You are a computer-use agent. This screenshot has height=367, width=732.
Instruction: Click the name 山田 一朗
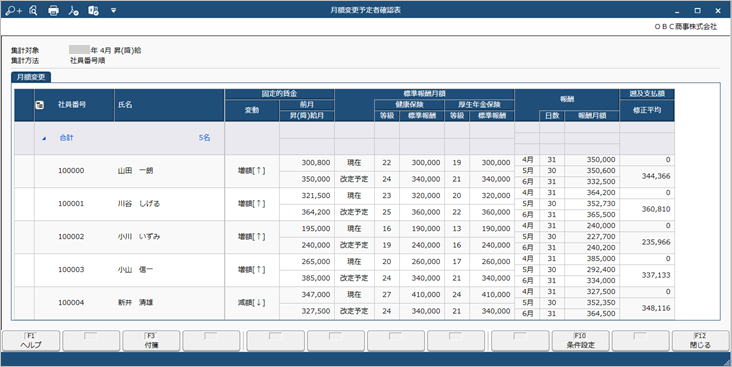click(x=135, y=171)
